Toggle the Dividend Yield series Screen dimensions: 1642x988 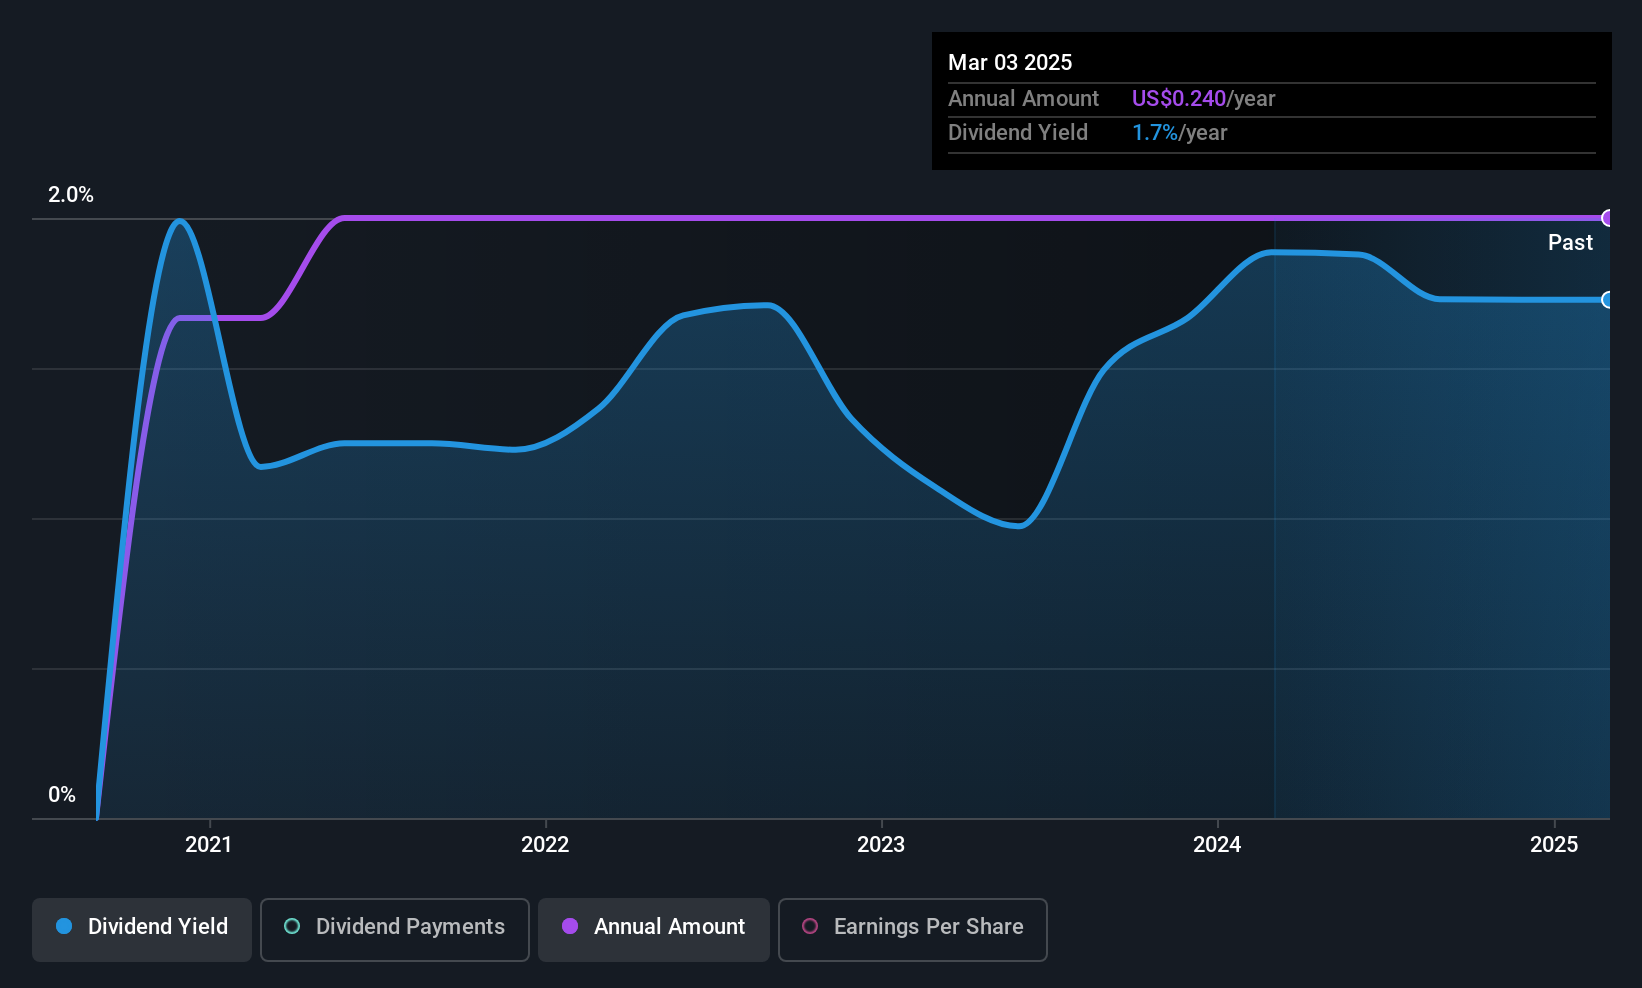pyautogui.click(x=141, y=929)
